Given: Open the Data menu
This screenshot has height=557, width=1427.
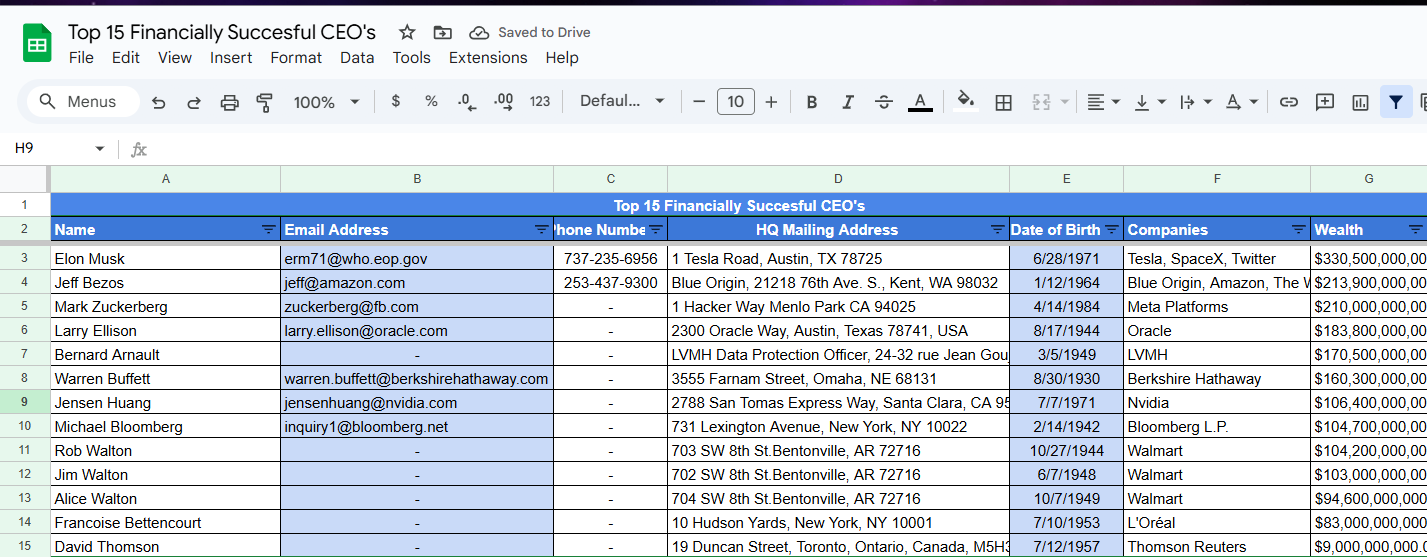Looking at the screenshot, I should pyautogui.click(x=357, y=58).
